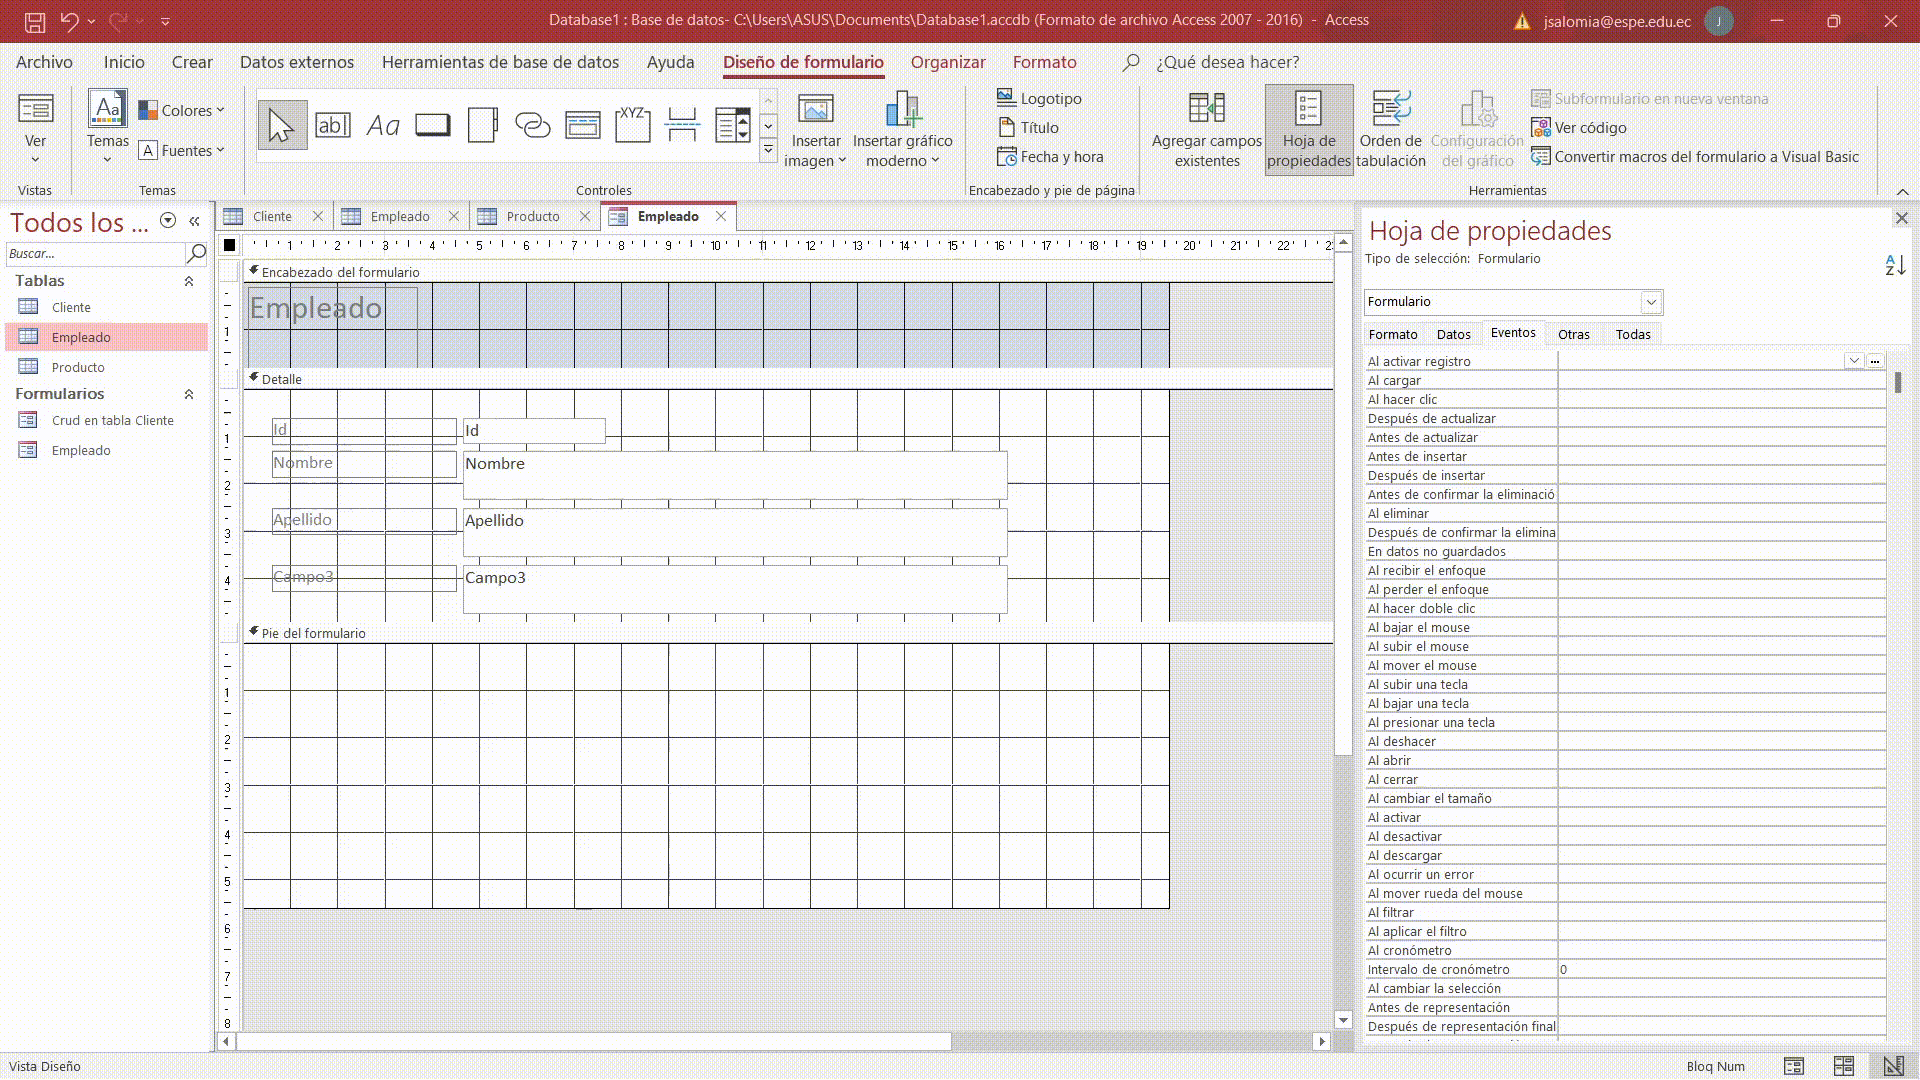Pick the Navigation Control tool
The width and height of the screenshot is (1920, 1080).
(x=583, y=125)
